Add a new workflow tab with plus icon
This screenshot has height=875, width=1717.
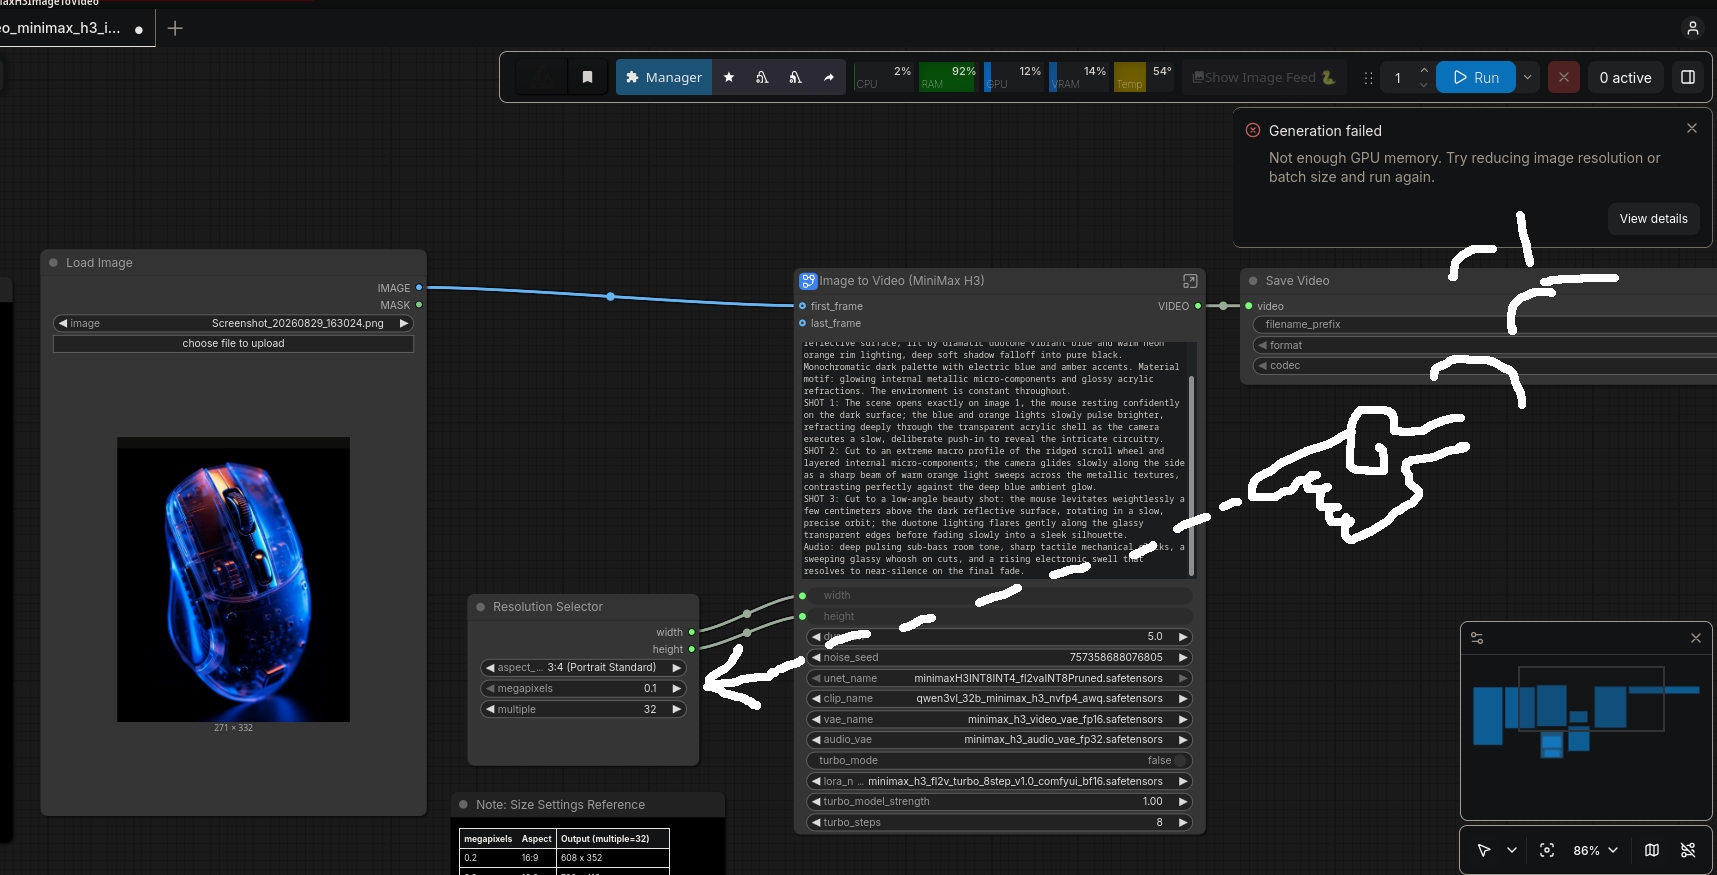[x=175, y=28]
